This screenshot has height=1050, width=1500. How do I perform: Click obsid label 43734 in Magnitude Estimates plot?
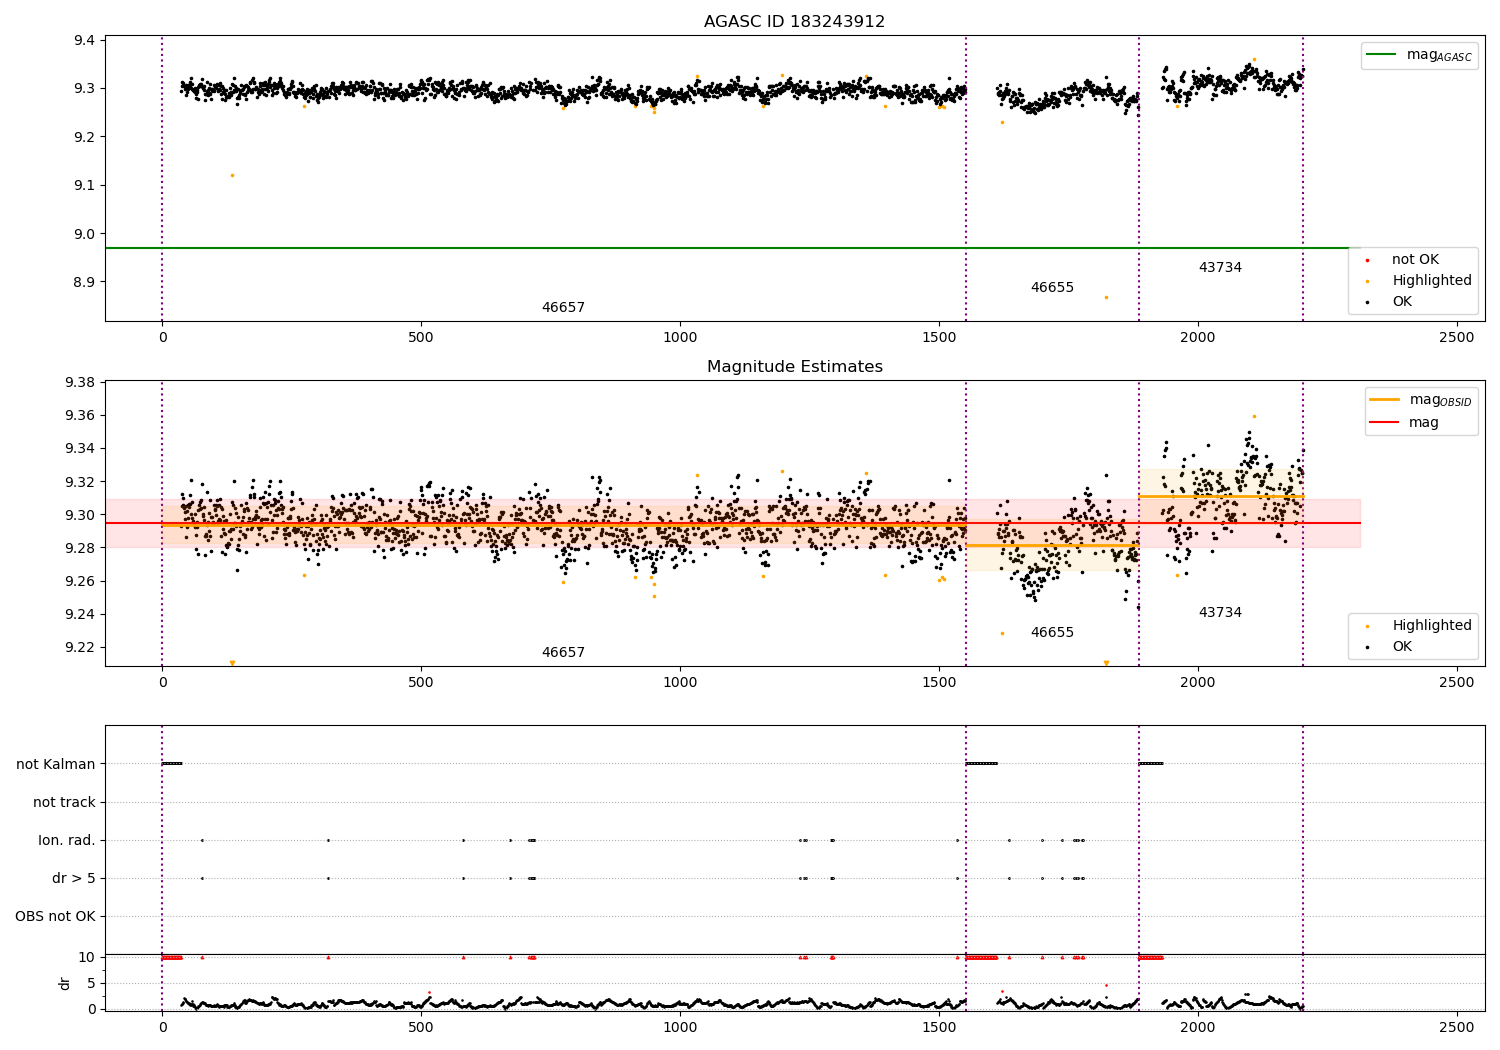pos(1220,613)
